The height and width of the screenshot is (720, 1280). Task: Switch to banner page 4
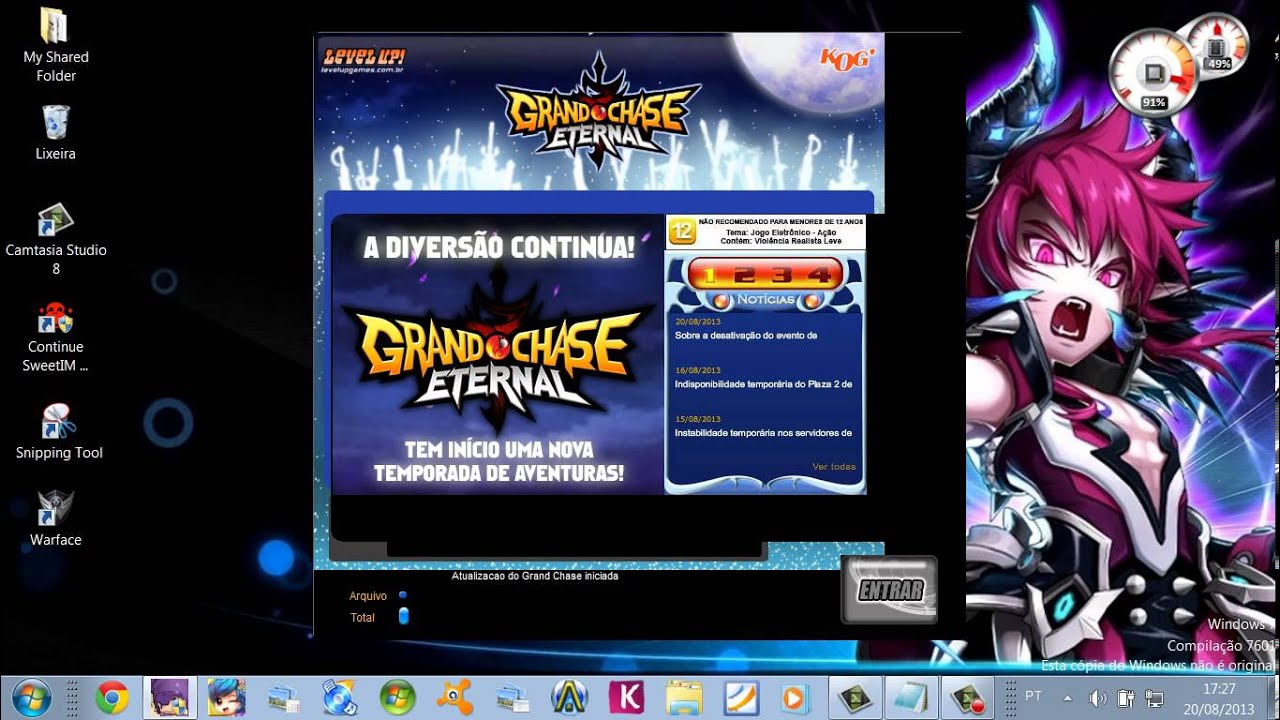(x=820, y=275)
